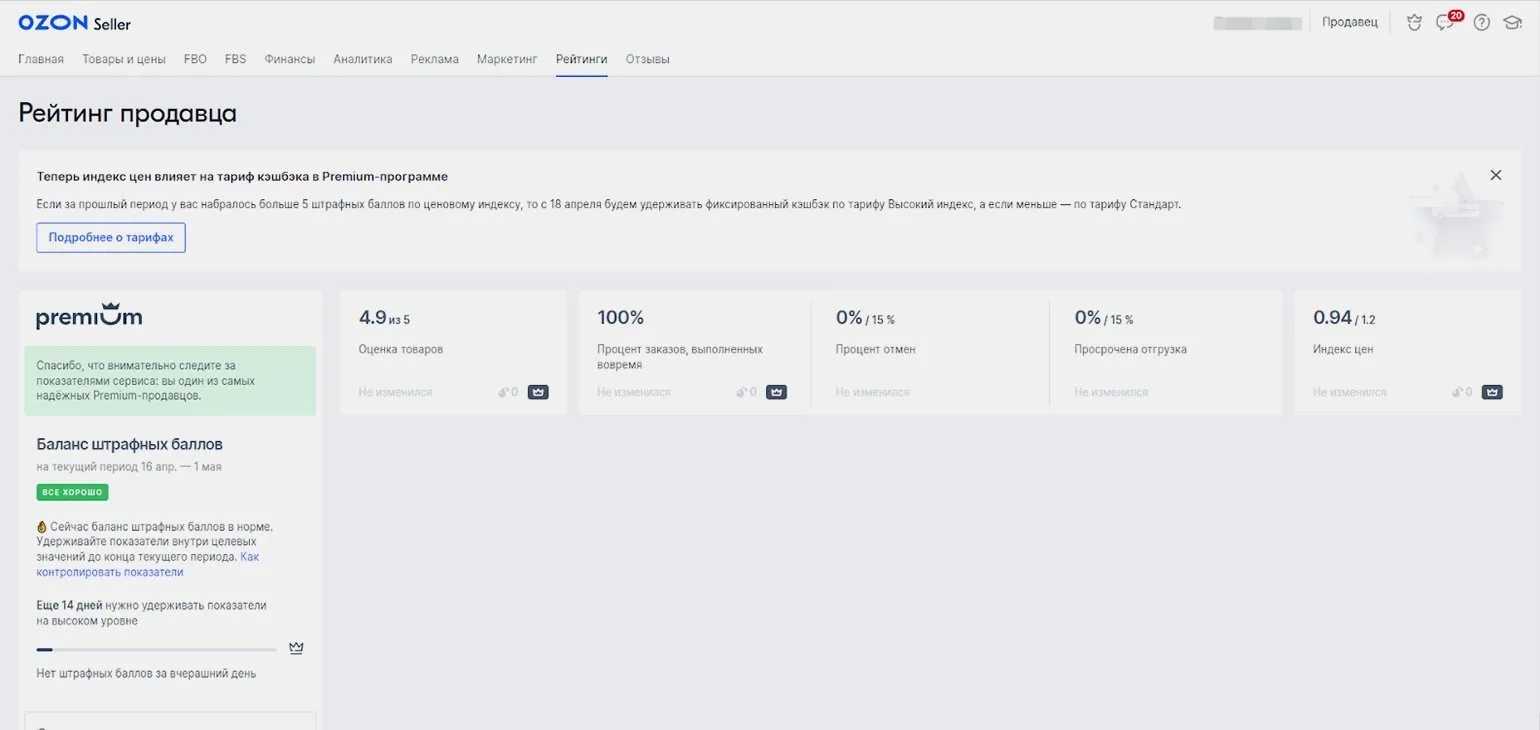Click crown badge on Индекс цен card
Viewport: 1540px width, 730px height.
(1492, 392)
